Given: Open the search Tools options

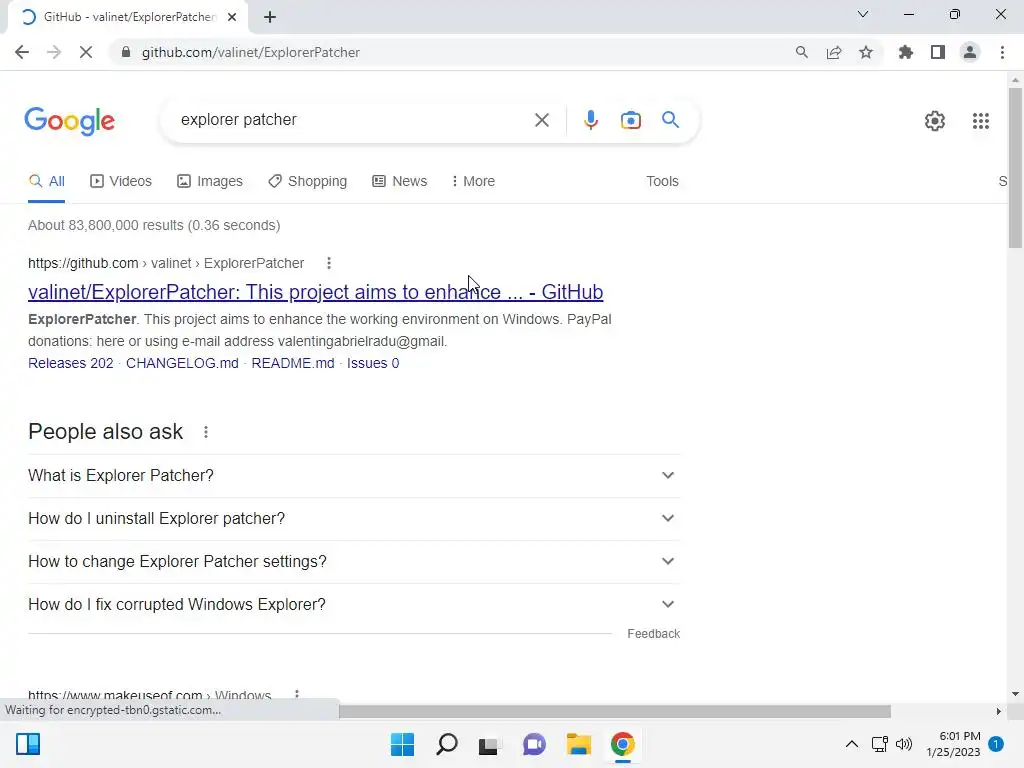Looking at the screenshot, I should (662, 182).
